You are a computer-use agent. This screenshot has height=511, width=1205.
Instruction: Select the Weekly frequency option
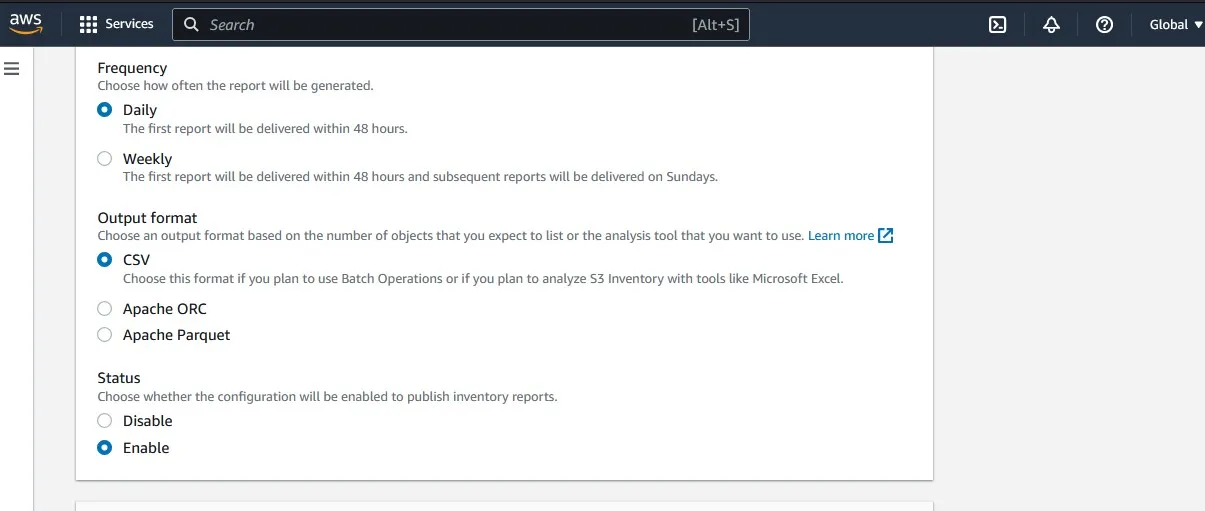click(x=104, y=158)
